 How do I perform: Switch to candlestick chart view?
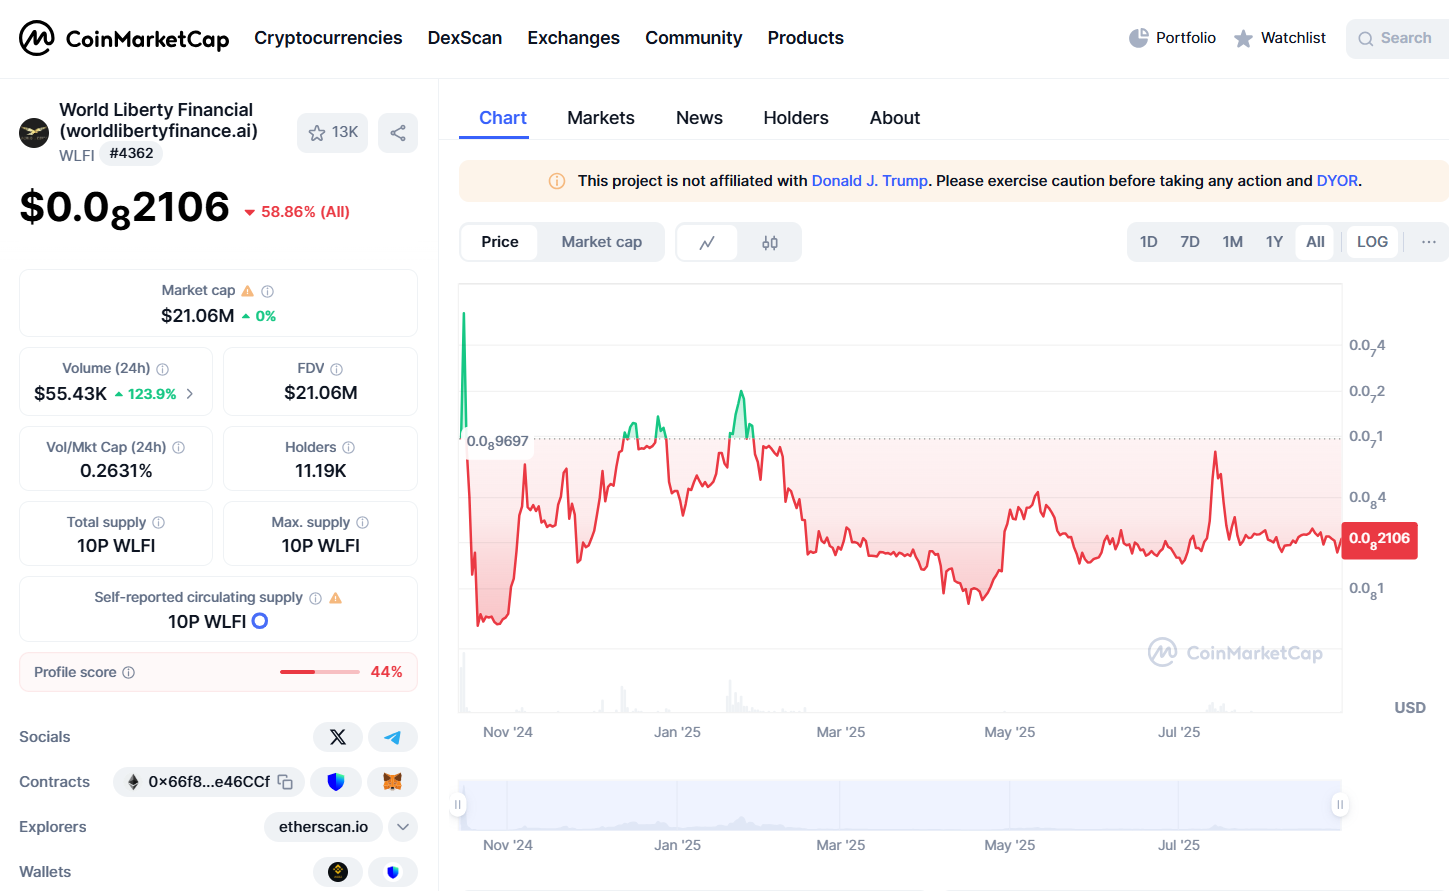click(x=770, y=242)
